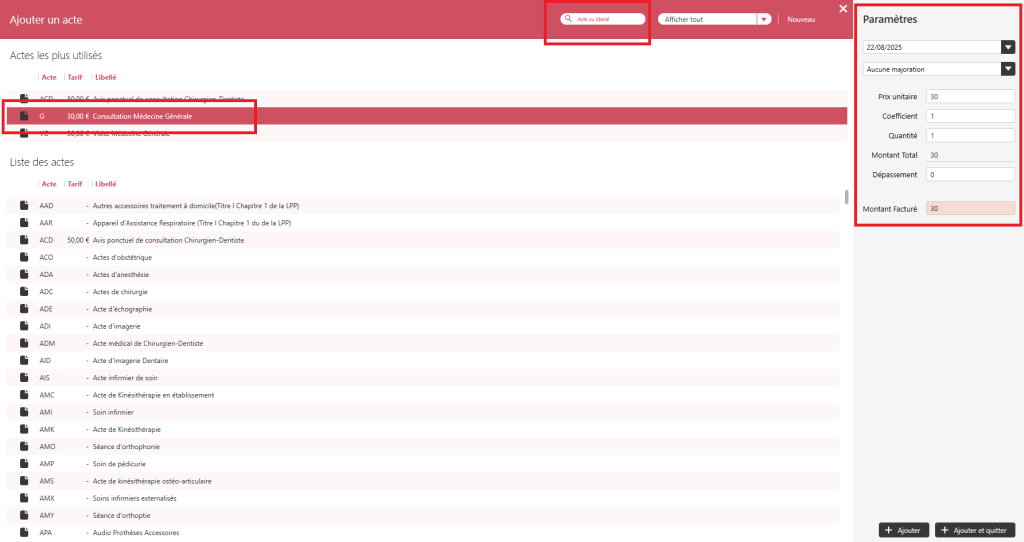Click the document icon beside AMK row

[24, 429]
